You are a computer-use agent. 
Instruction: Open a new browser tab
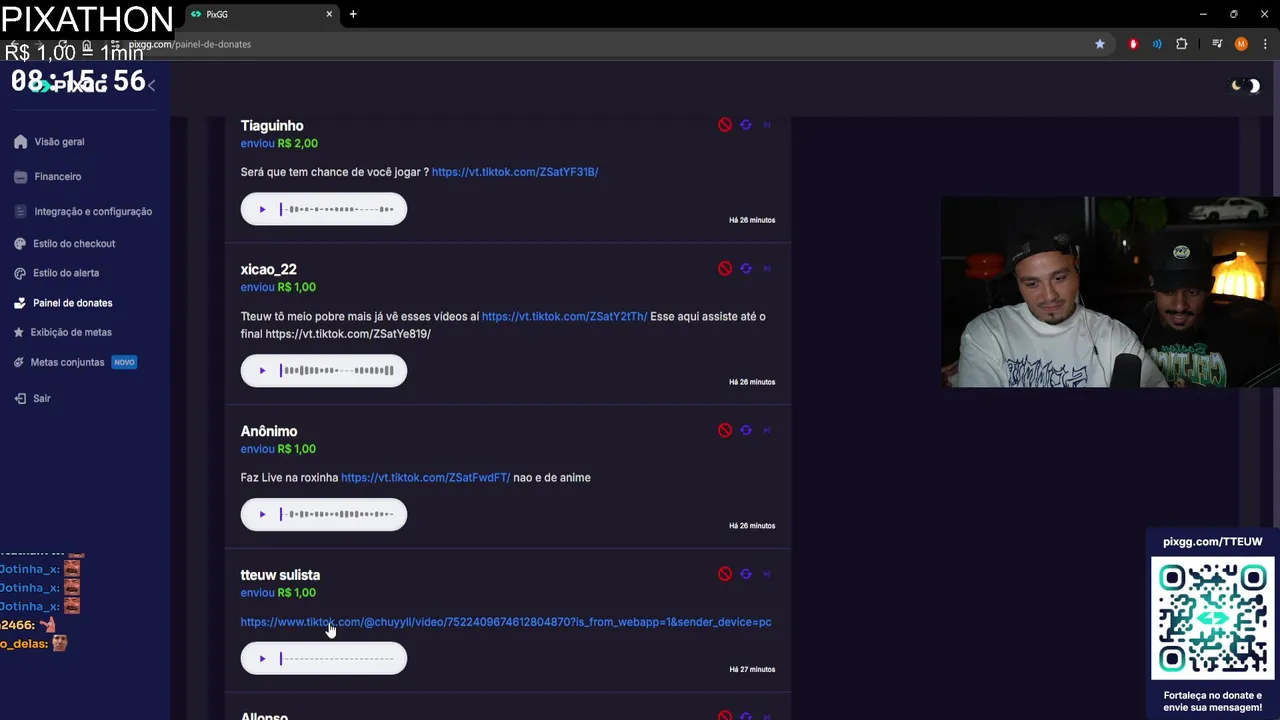353,14
